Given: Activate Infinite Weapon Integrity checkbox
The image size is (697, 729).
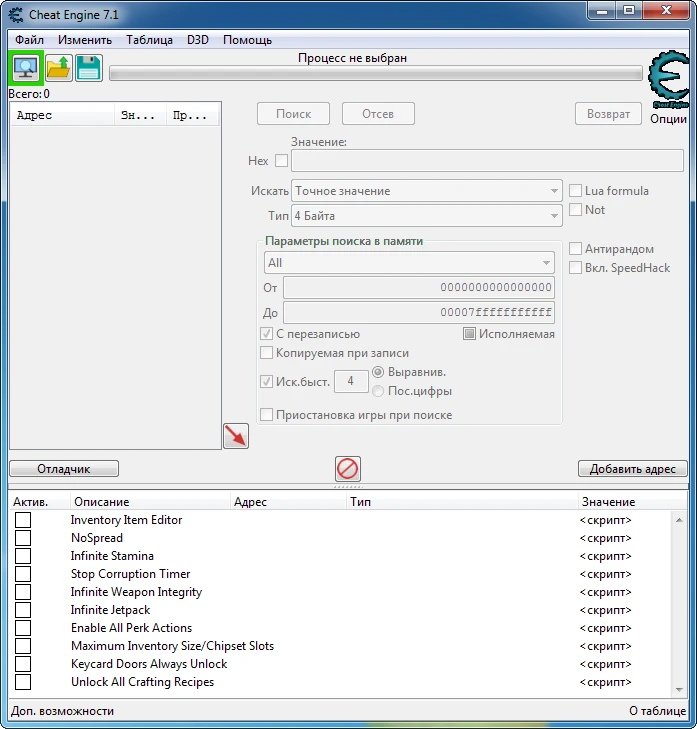Looking at the screenshot, I should [23, 592].
